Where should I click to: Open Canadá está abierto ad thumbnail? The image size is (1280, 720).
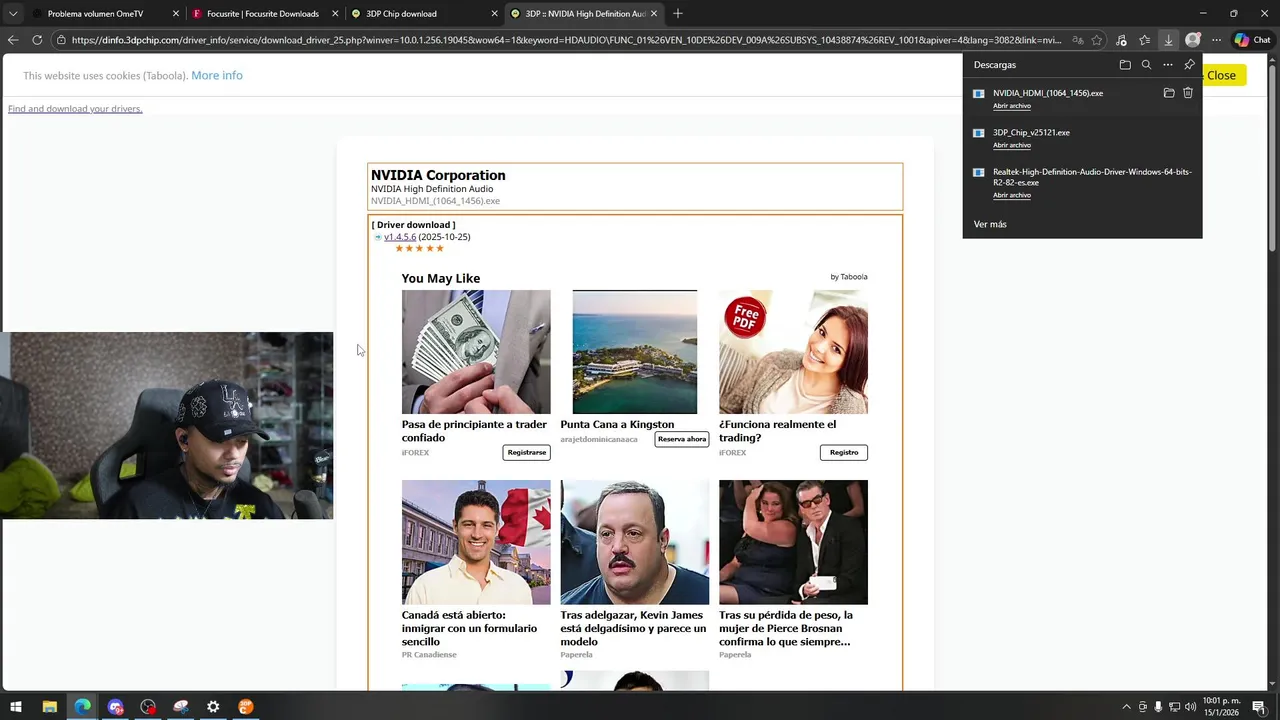pyautogui.click(x=476, y=542)
